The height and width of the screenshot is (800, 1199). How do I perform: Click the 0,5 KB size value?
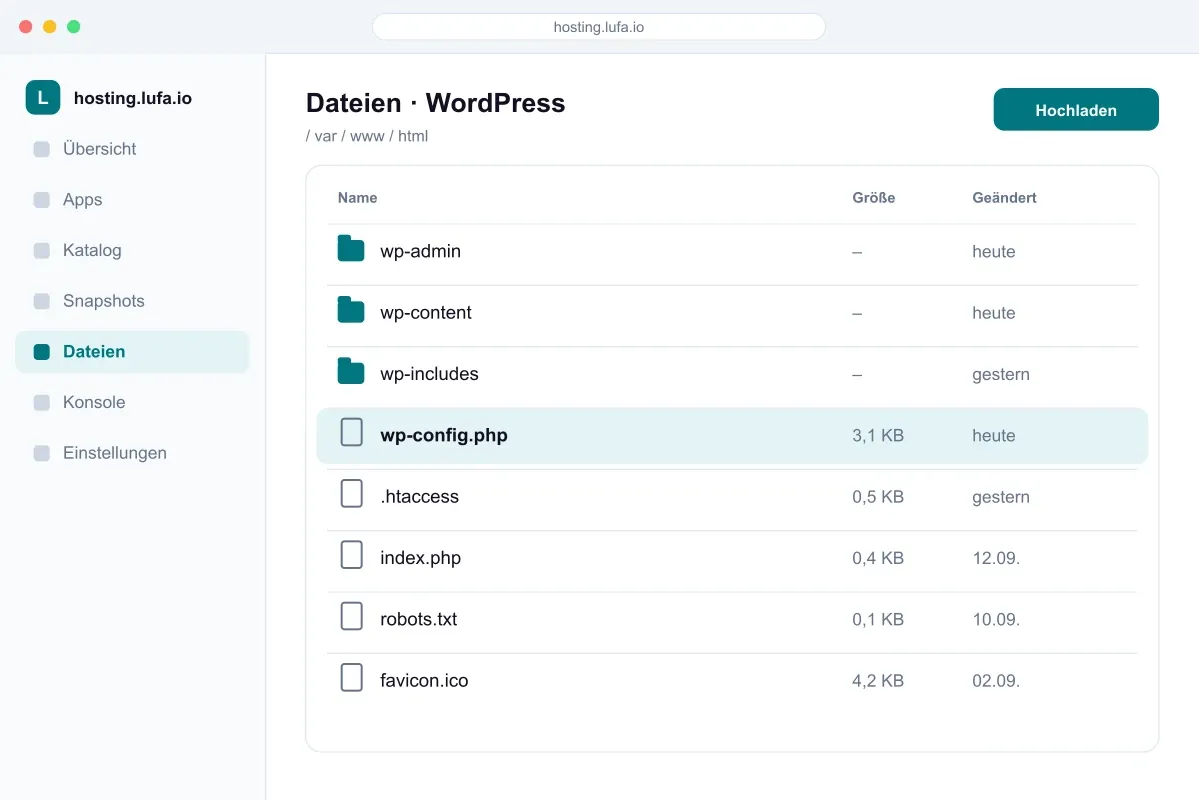878,496
